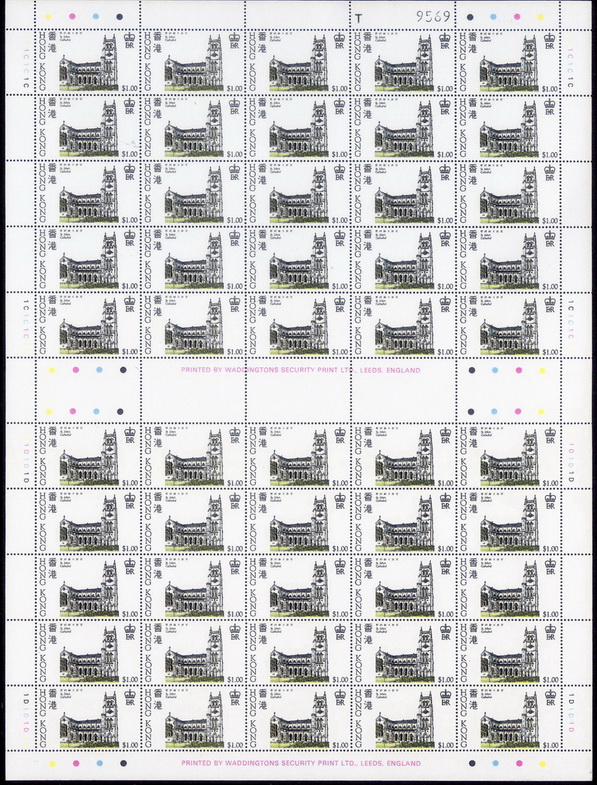Click the crown emblem on top-left stamp
The height and width of the screenshot is (785, 597).
pos(130,38)
